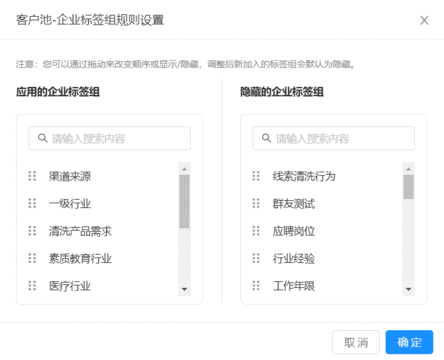The width and height of the screenshot is (444, 360).
Task: Select 一级行业 tag group
Action: [x=70, y=203]
